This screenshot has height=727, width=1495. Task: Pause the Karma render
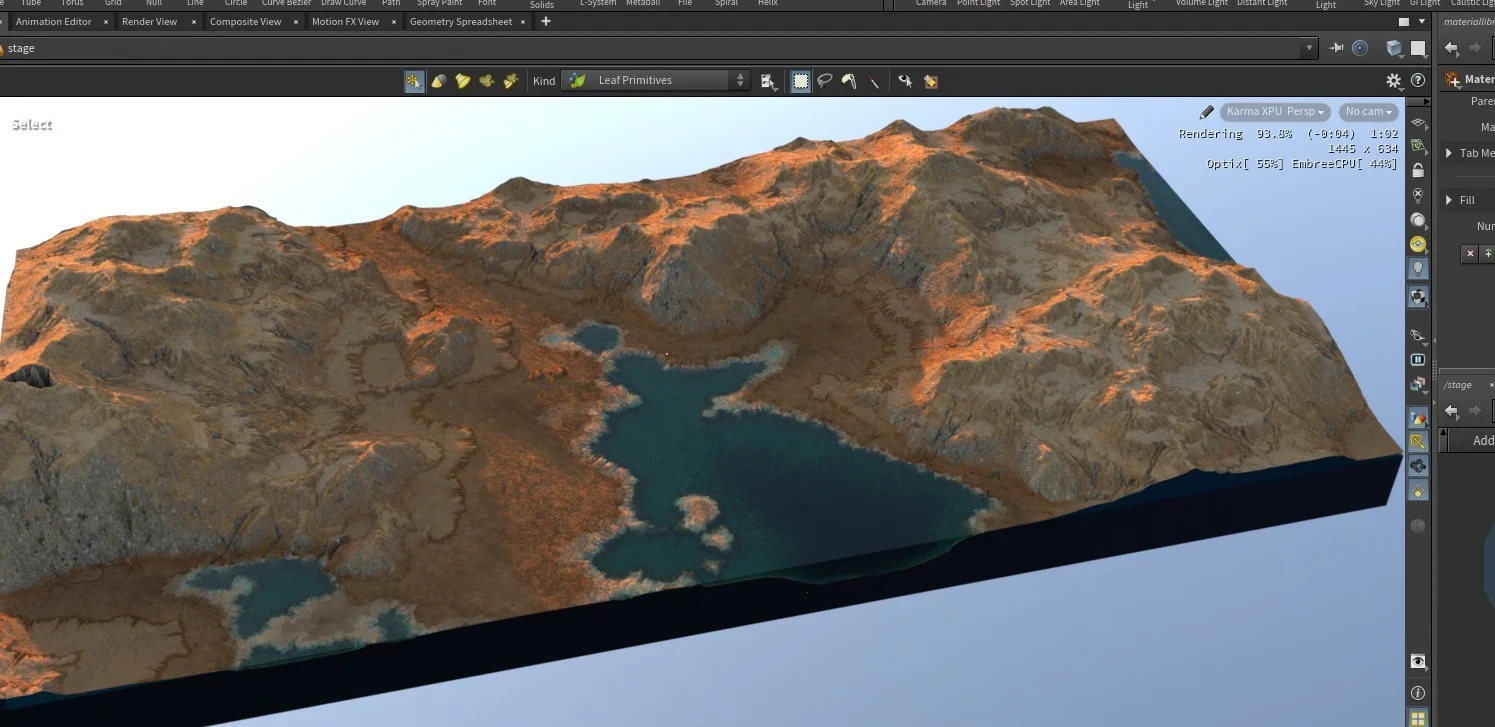tap(1418, 360)
